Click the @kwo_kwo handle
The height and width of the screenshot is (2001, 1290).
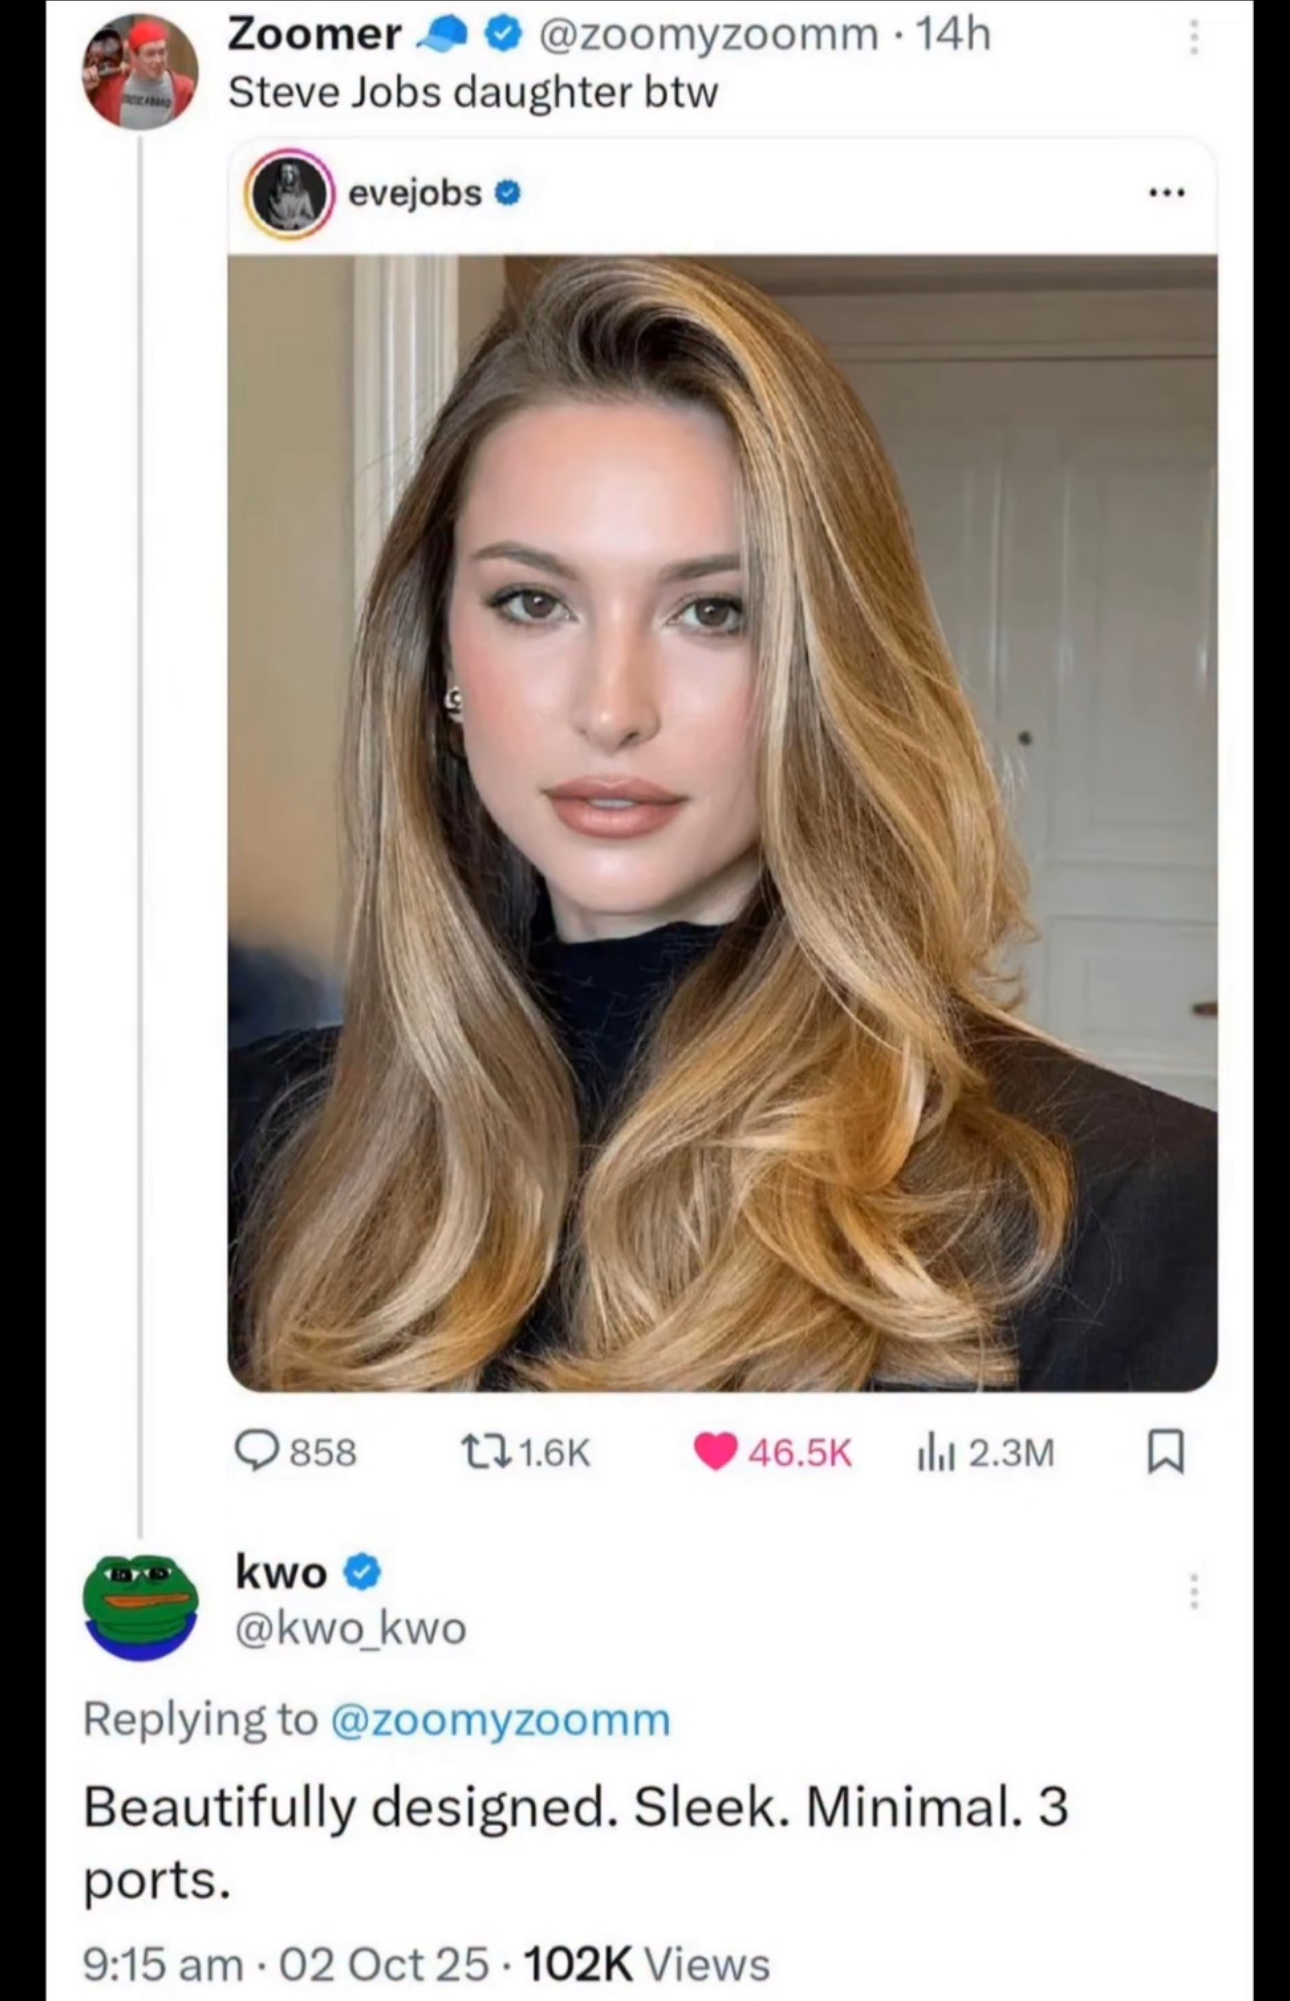(350, 1628)
